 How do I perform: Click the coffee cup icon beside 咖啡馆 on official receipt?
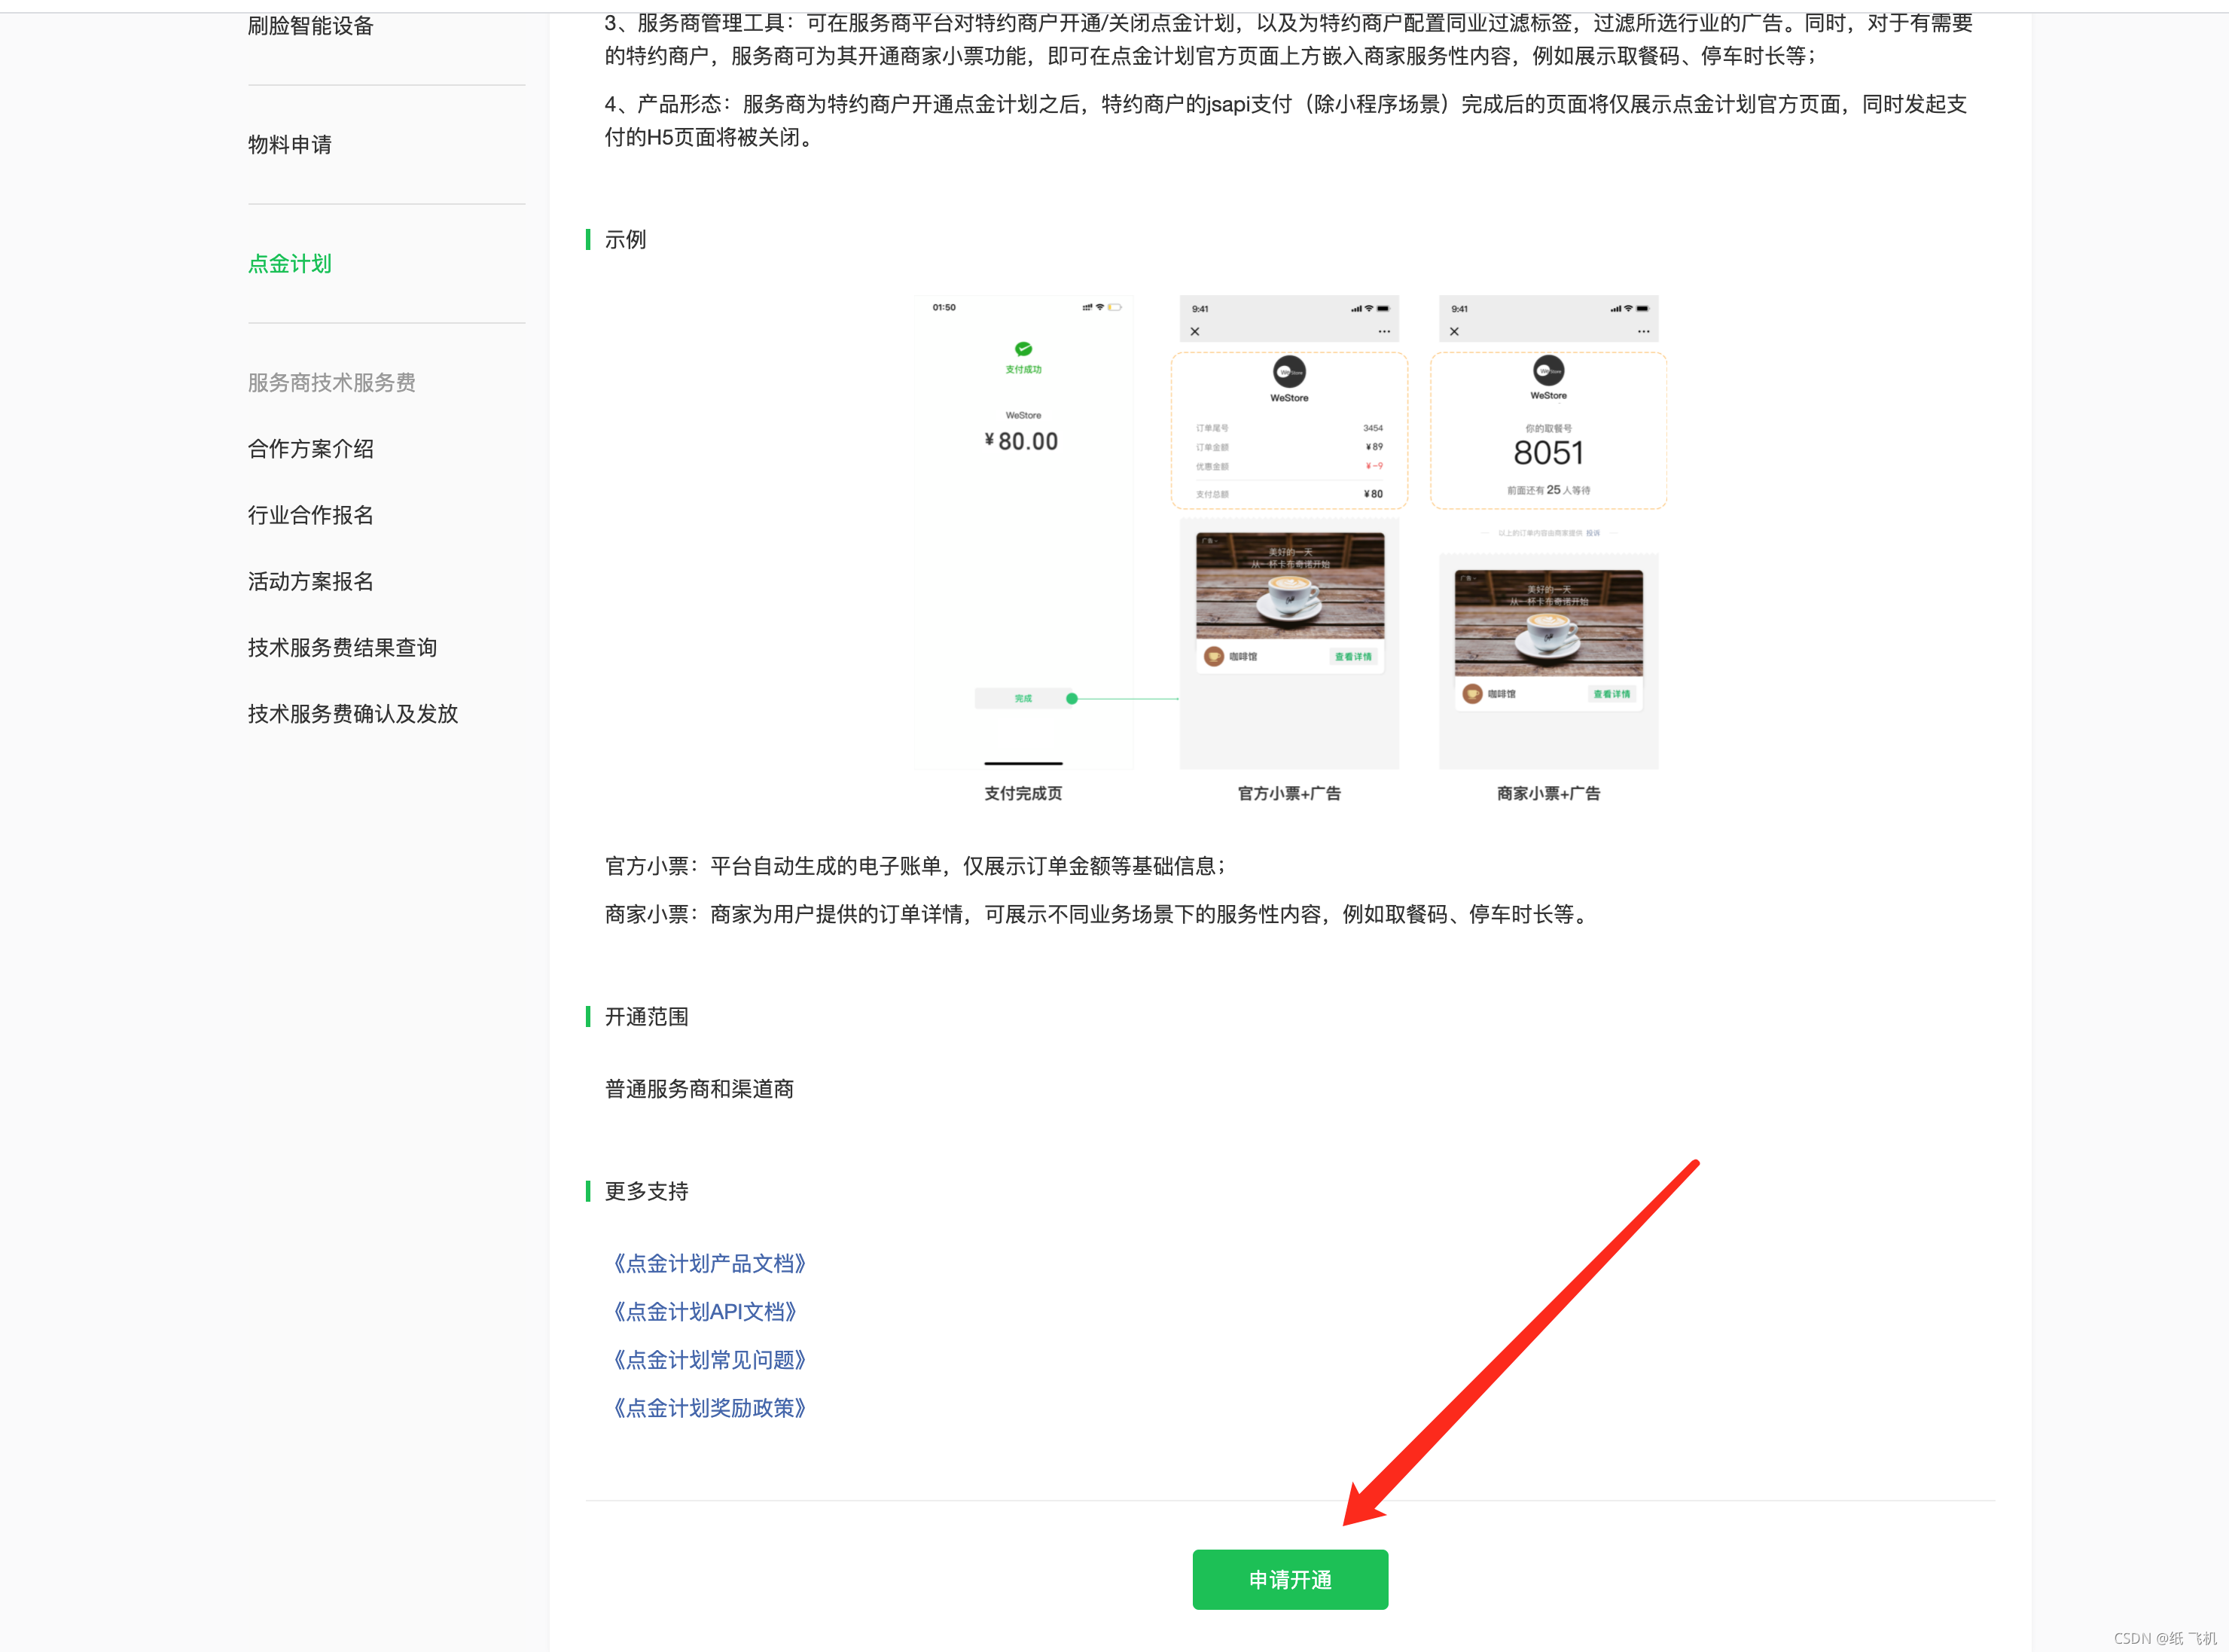[x=1214, y=657]
